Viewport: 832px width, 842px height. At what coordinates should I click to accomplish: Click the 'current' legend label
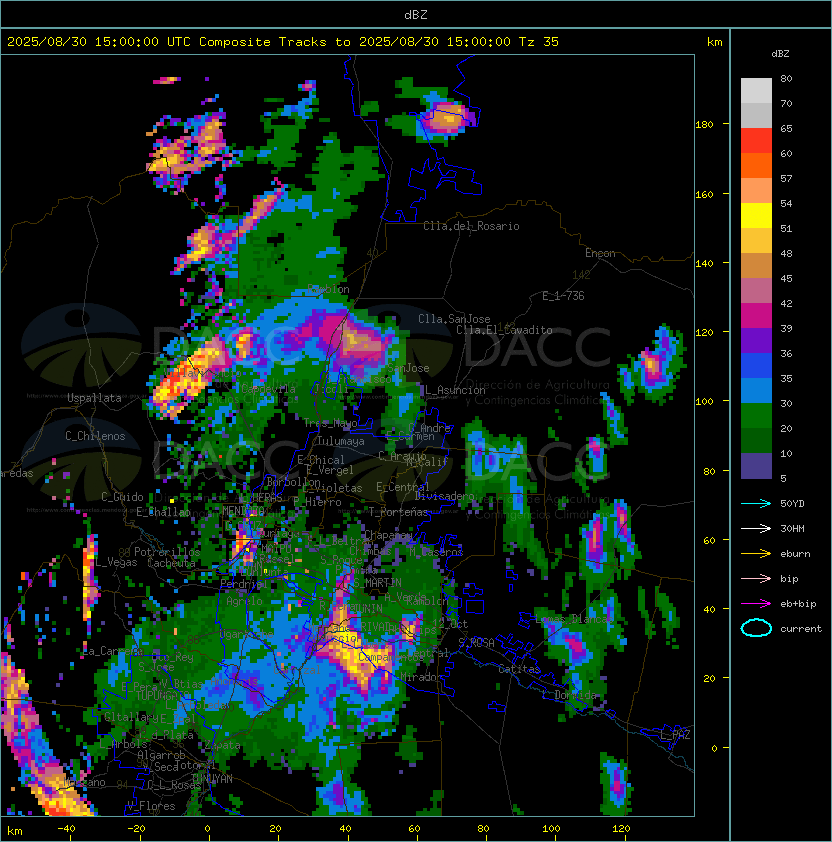pyautogui.click(x=801, y=629)
